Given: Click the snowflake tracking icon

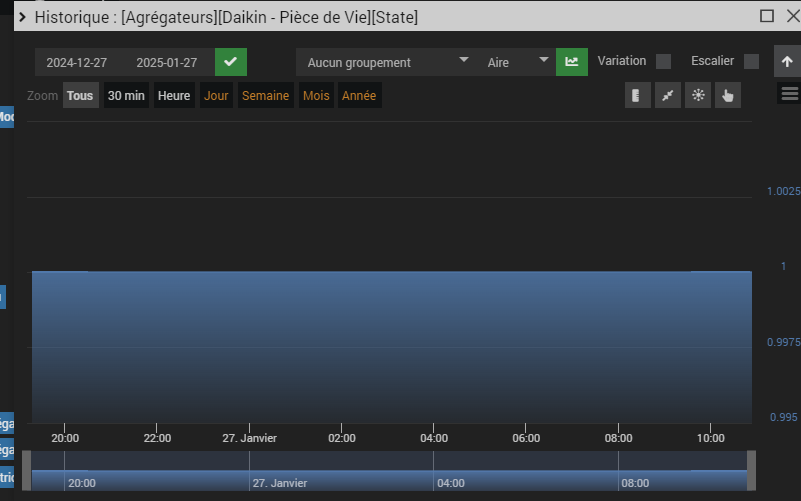Looking at the screenshot, I should tap(698, 96).
